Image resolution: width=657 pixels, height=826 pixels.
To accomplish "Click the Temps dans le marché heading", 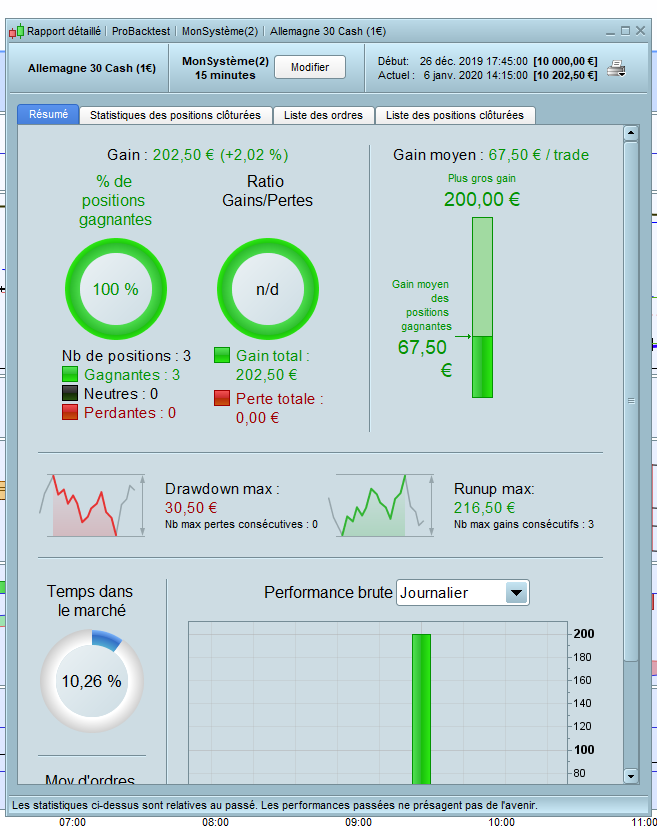I will 90,601.
